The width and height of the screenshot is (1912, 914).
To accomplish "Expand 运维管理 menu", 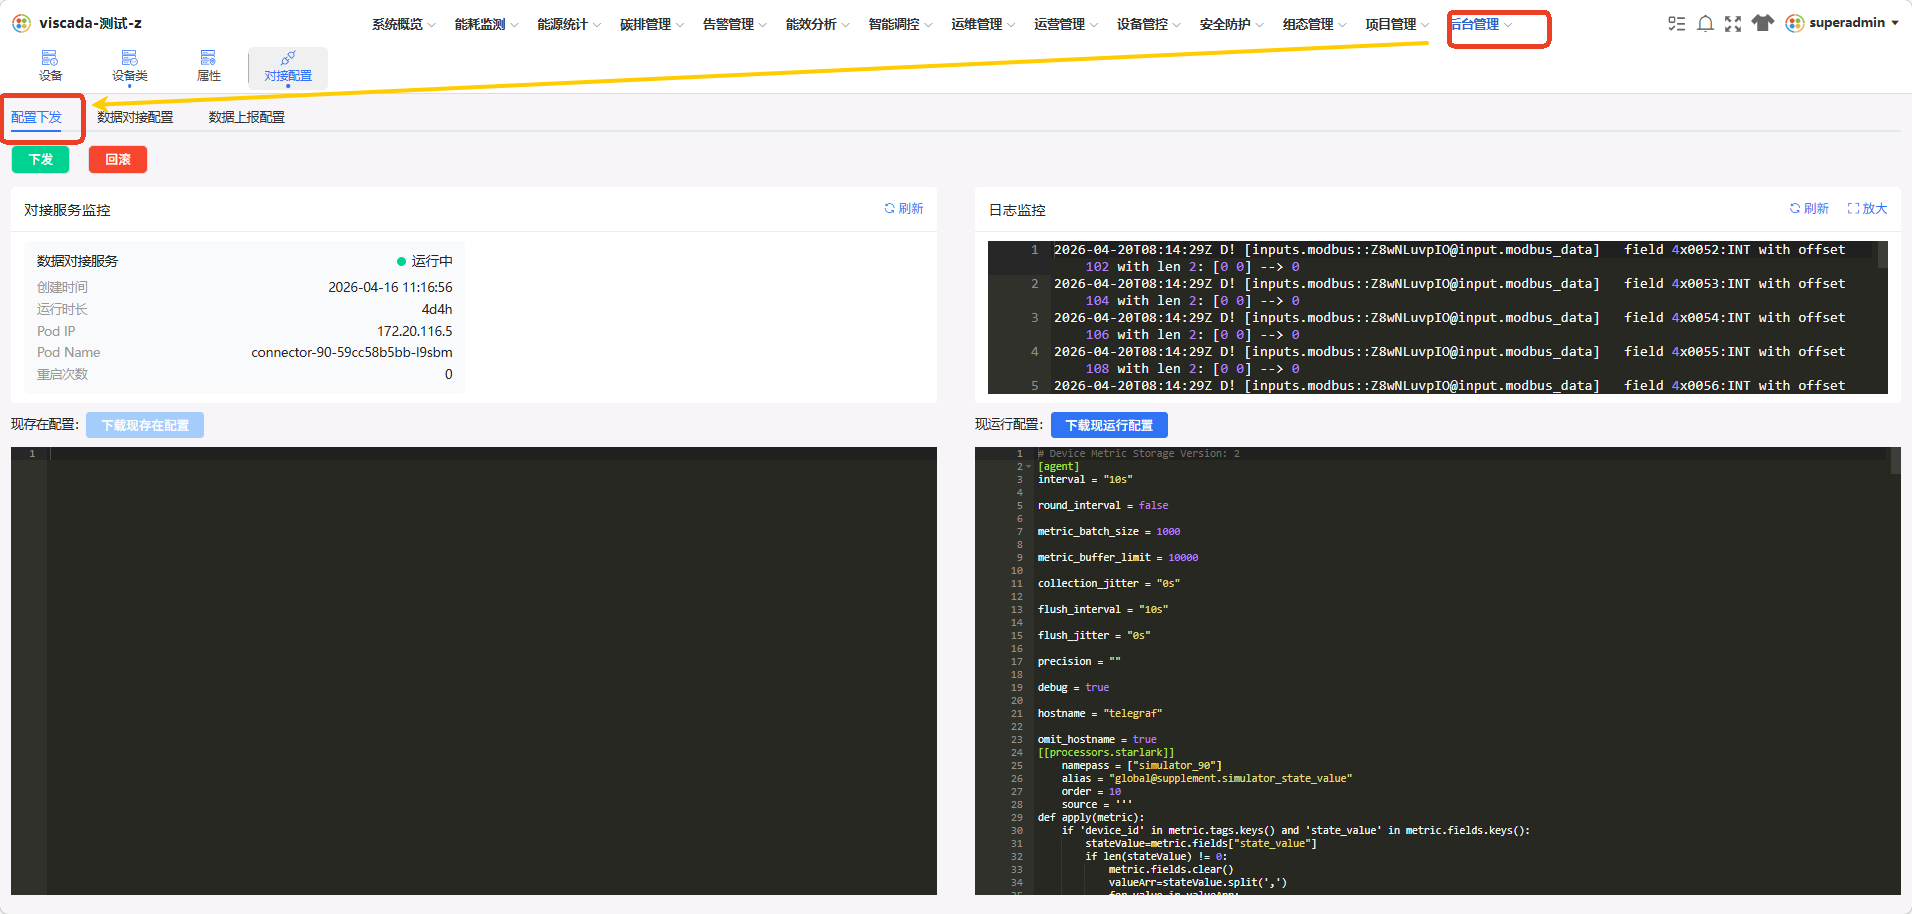I will point(983,24).
